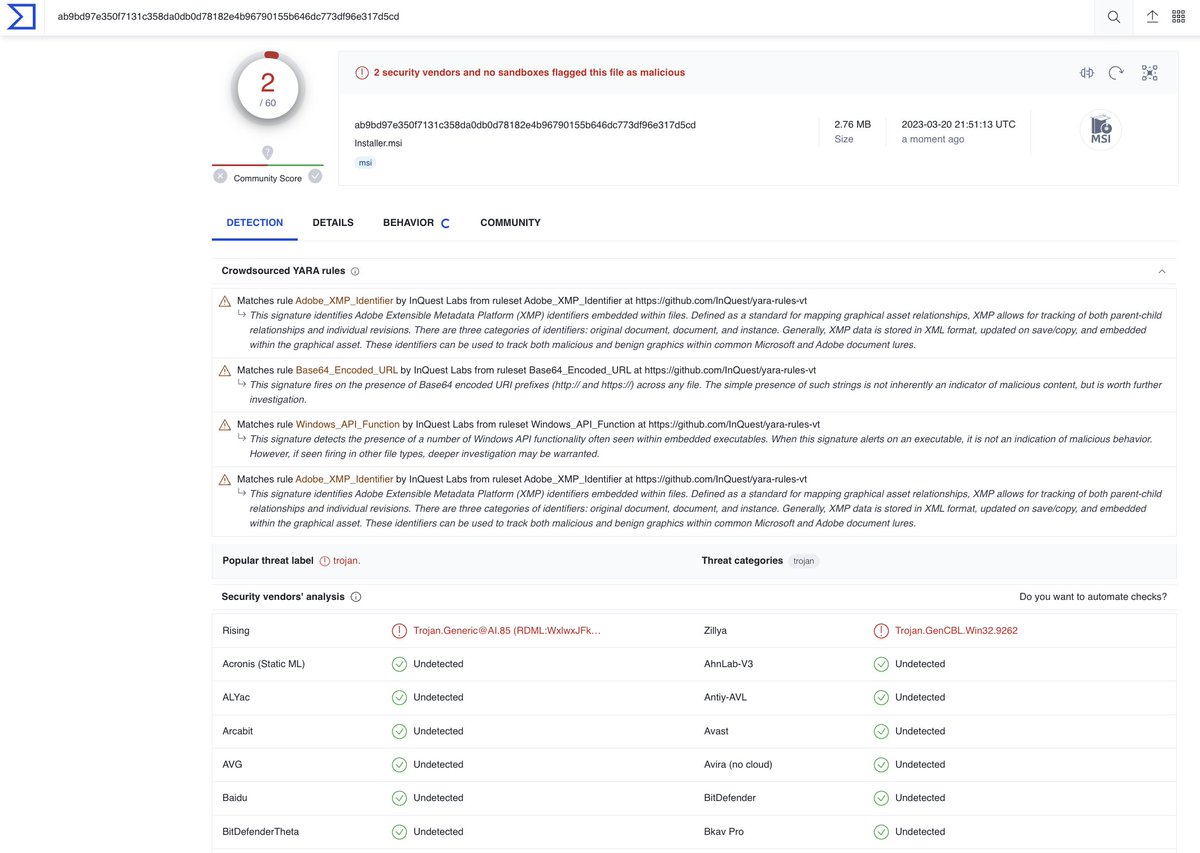
Task: Click the Popular threat label heading
Action: click(x=268, y=561)
